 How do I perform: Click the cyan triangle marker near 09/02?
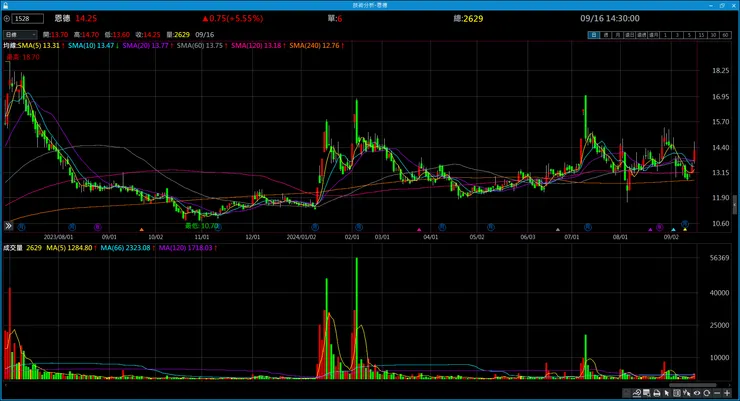click(x=673, y=229)
